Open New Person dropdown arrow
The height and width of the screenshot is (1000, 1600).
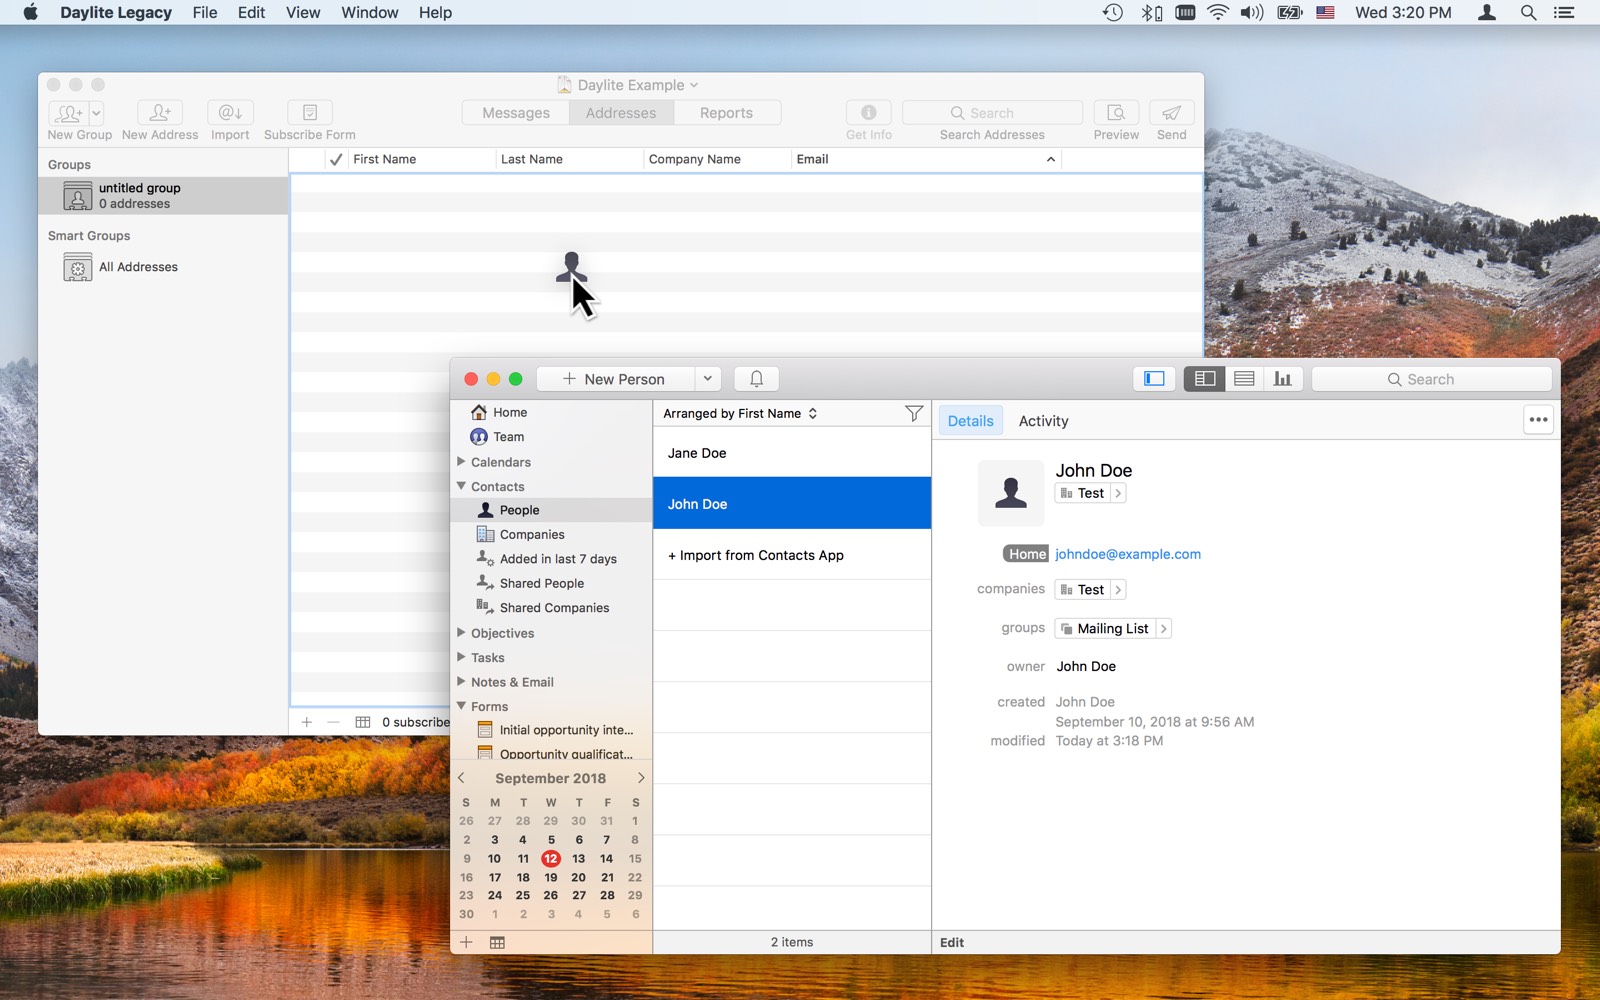click(707, 379)
